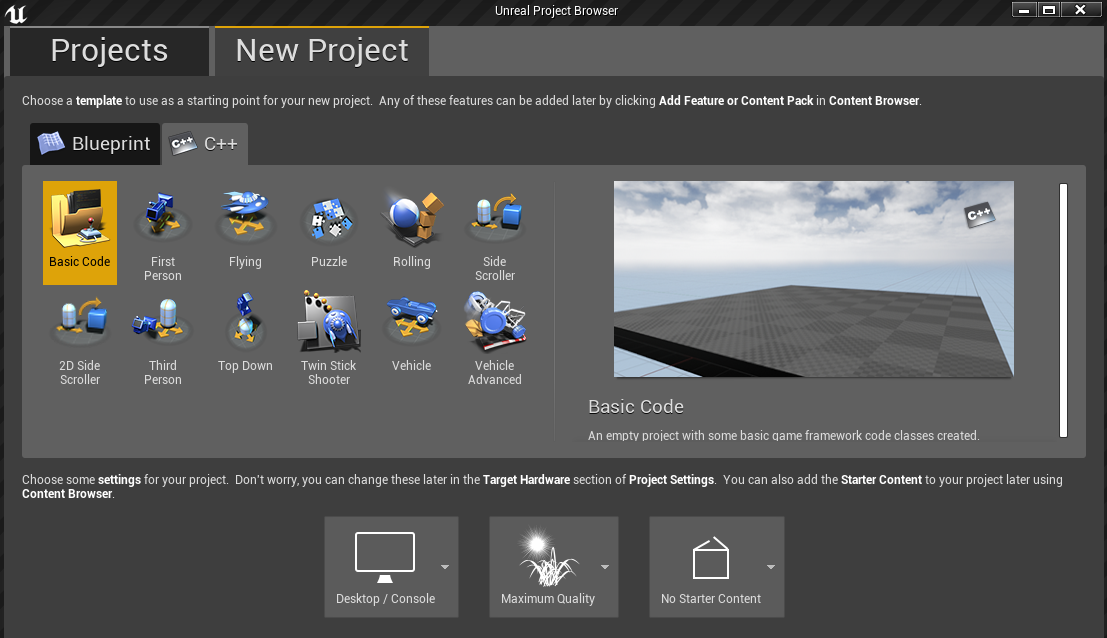Viewport: 1107px width, 638px height.
Task: Select the Basic Code template icon
Action: tap(79, 218)
